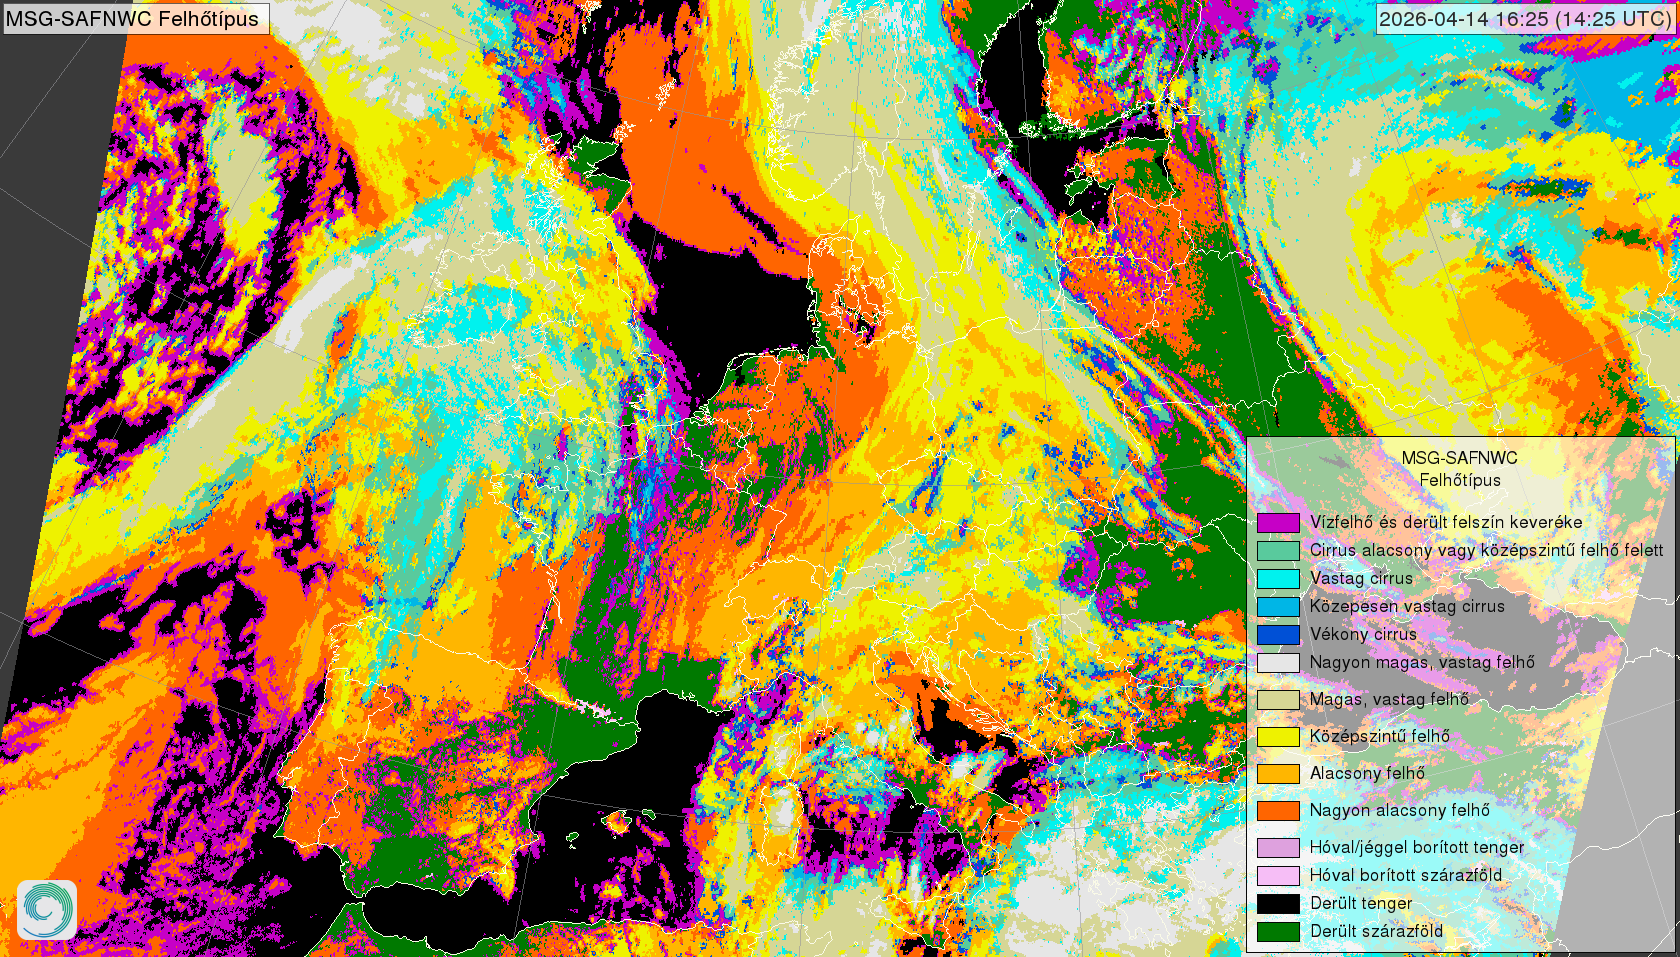Pick the magenta Vízfelhő és derült felszín swatch

1278,522
